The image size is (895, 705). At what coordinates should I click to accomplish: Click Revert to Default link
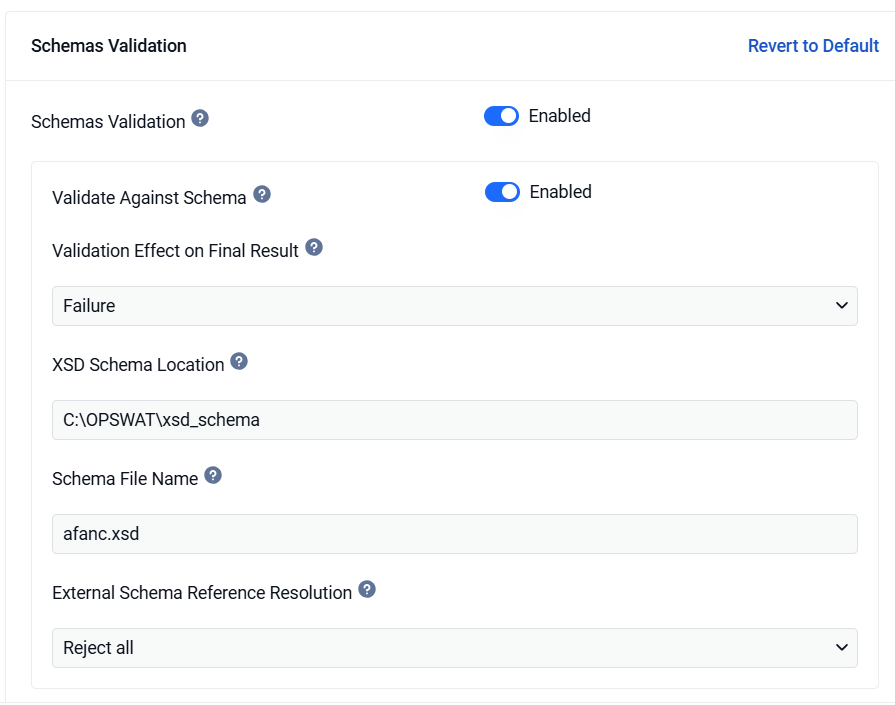click(813, 46)
